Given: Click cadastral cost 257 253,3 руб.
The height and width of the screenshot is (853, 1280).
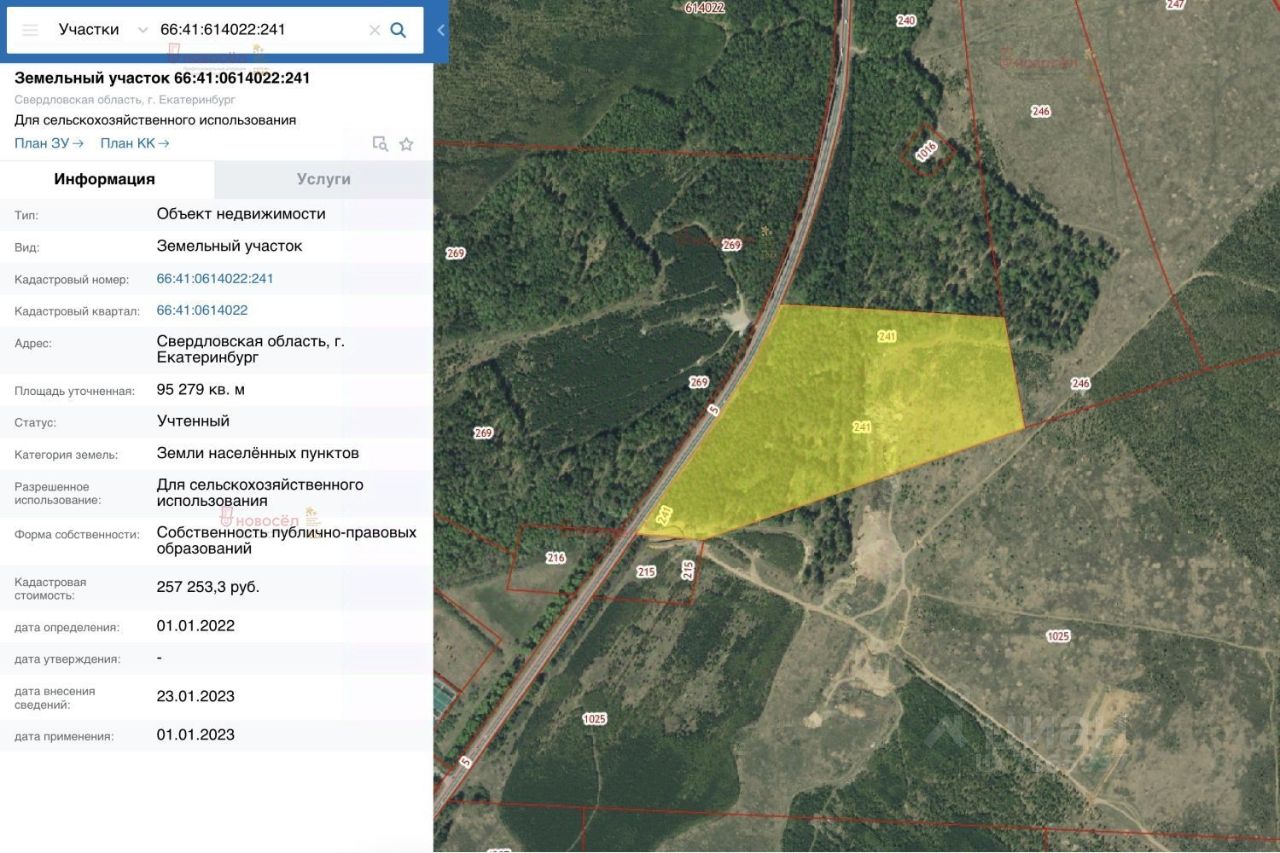Looking at the screenshot, I should (x=208, y=587).
